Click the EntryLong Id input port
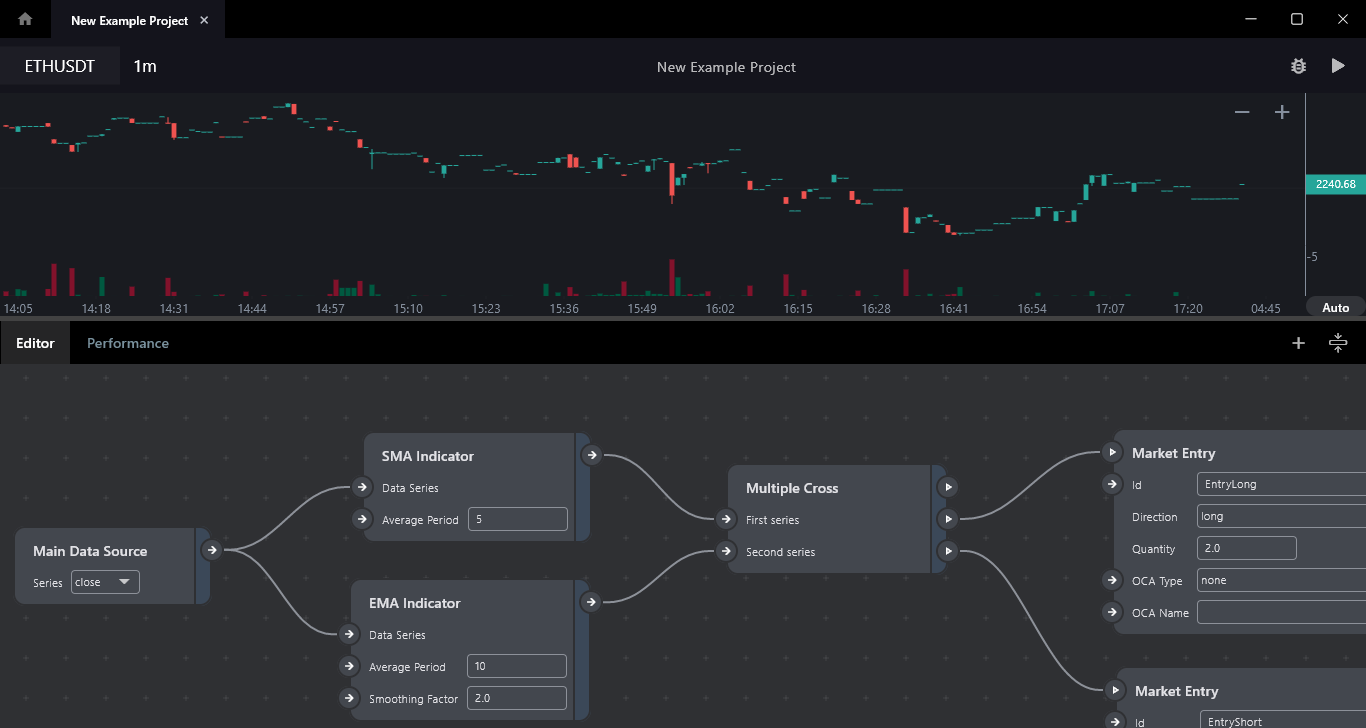 coord(1112,484)
